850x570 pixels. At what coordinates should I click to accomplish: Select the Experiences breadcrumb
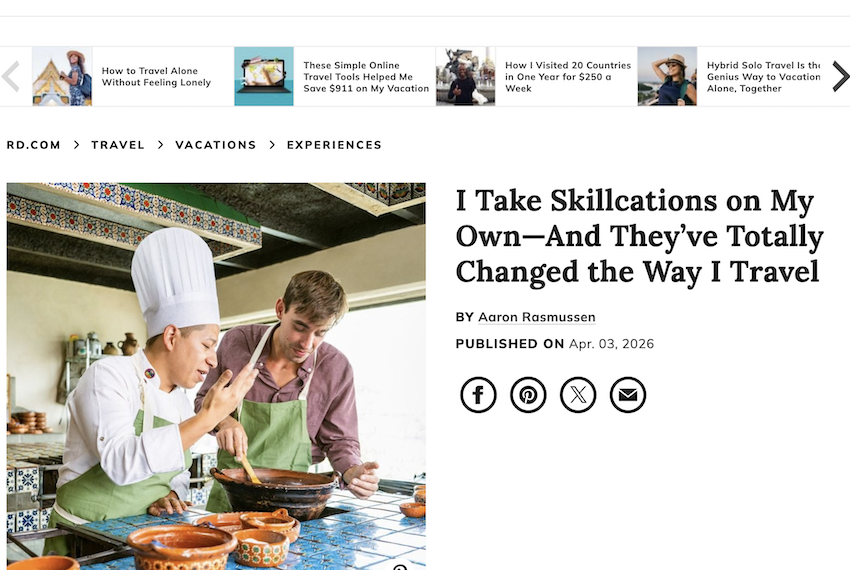tap(334, 145)
